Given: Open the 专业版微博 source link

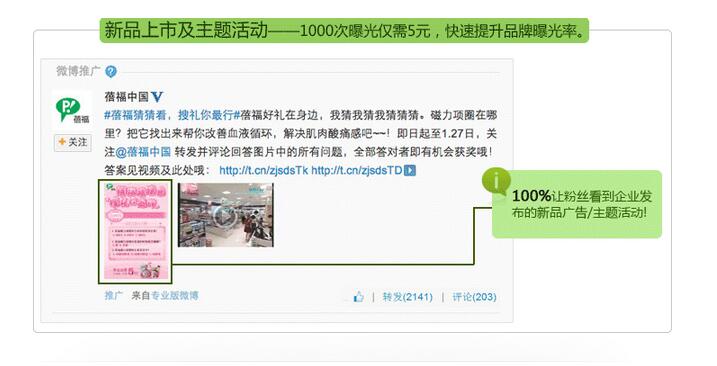Looking at the screenshot, I should pos(175,296).
